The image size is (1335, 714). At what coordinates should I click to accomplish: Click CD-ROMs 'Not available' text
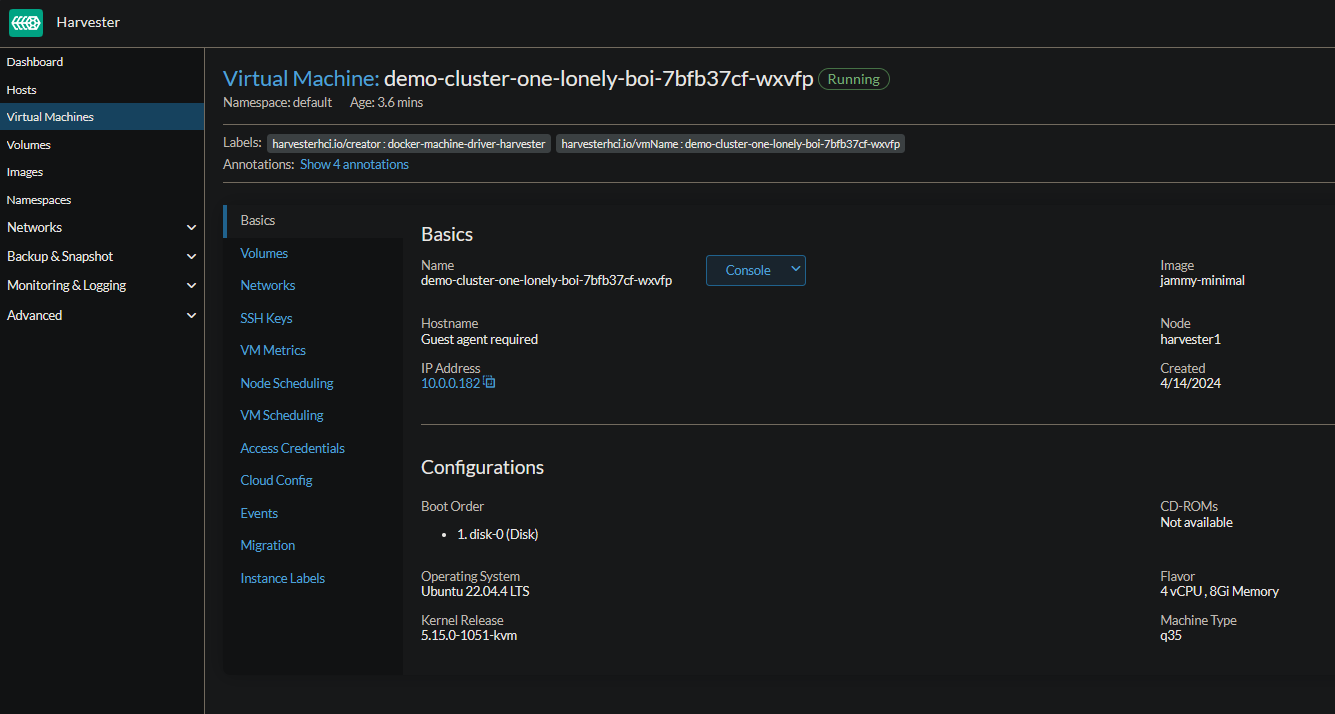[x=1196, y=522]
